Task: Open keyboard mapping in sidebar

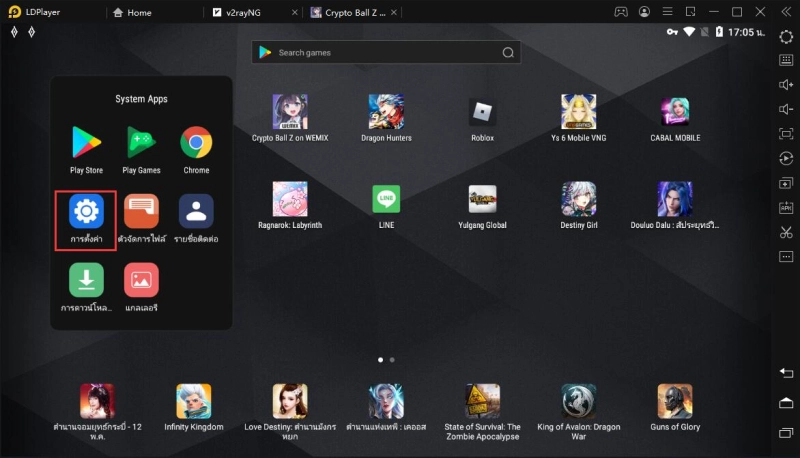Action: [786, 60]
